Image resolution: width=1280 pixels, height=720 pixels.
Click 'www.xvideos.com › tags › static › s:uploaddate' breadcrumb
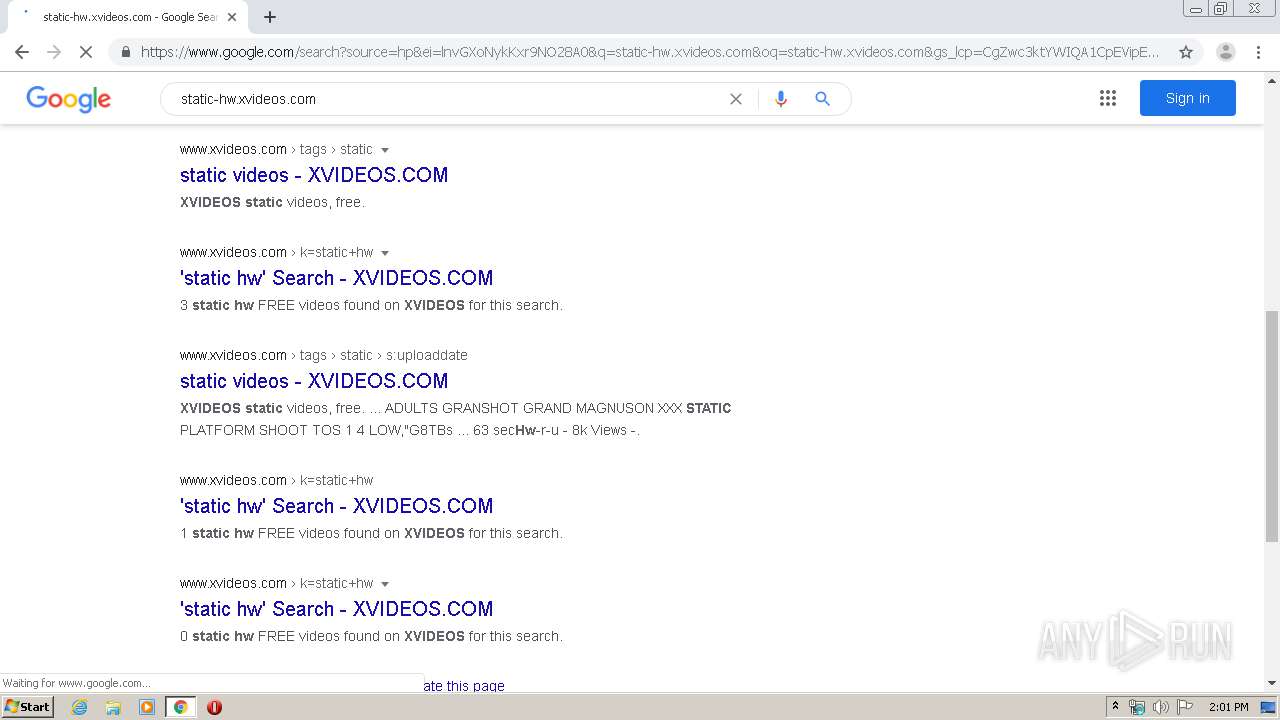(324, 355)
